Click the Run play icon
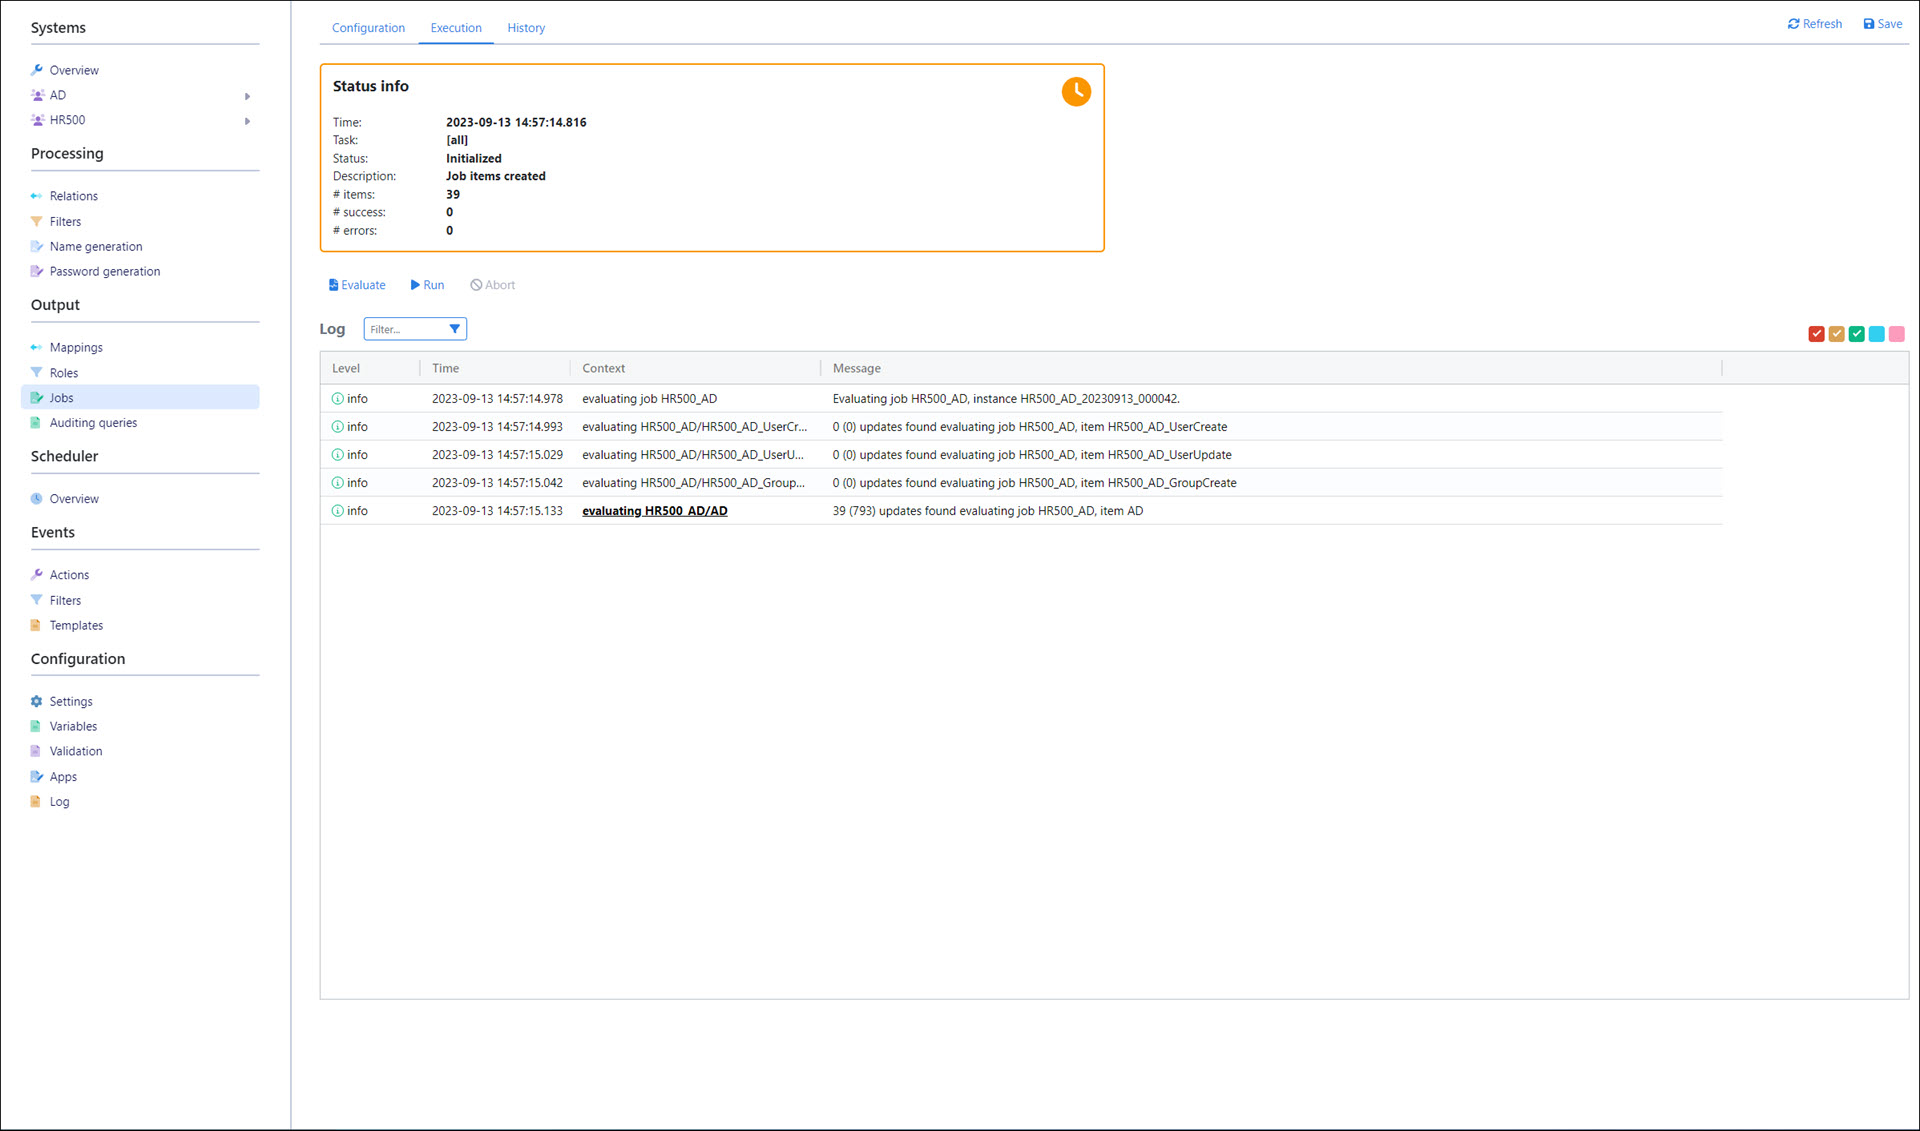Screen dimensions: 1920x1131 click(x=415, y=285)
